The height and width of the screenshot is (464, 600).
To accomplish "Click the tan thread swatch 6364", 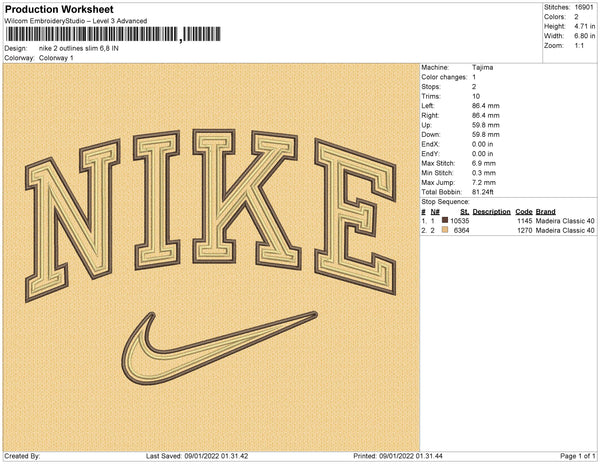I will pyautogui.click(x=445, y=230).
